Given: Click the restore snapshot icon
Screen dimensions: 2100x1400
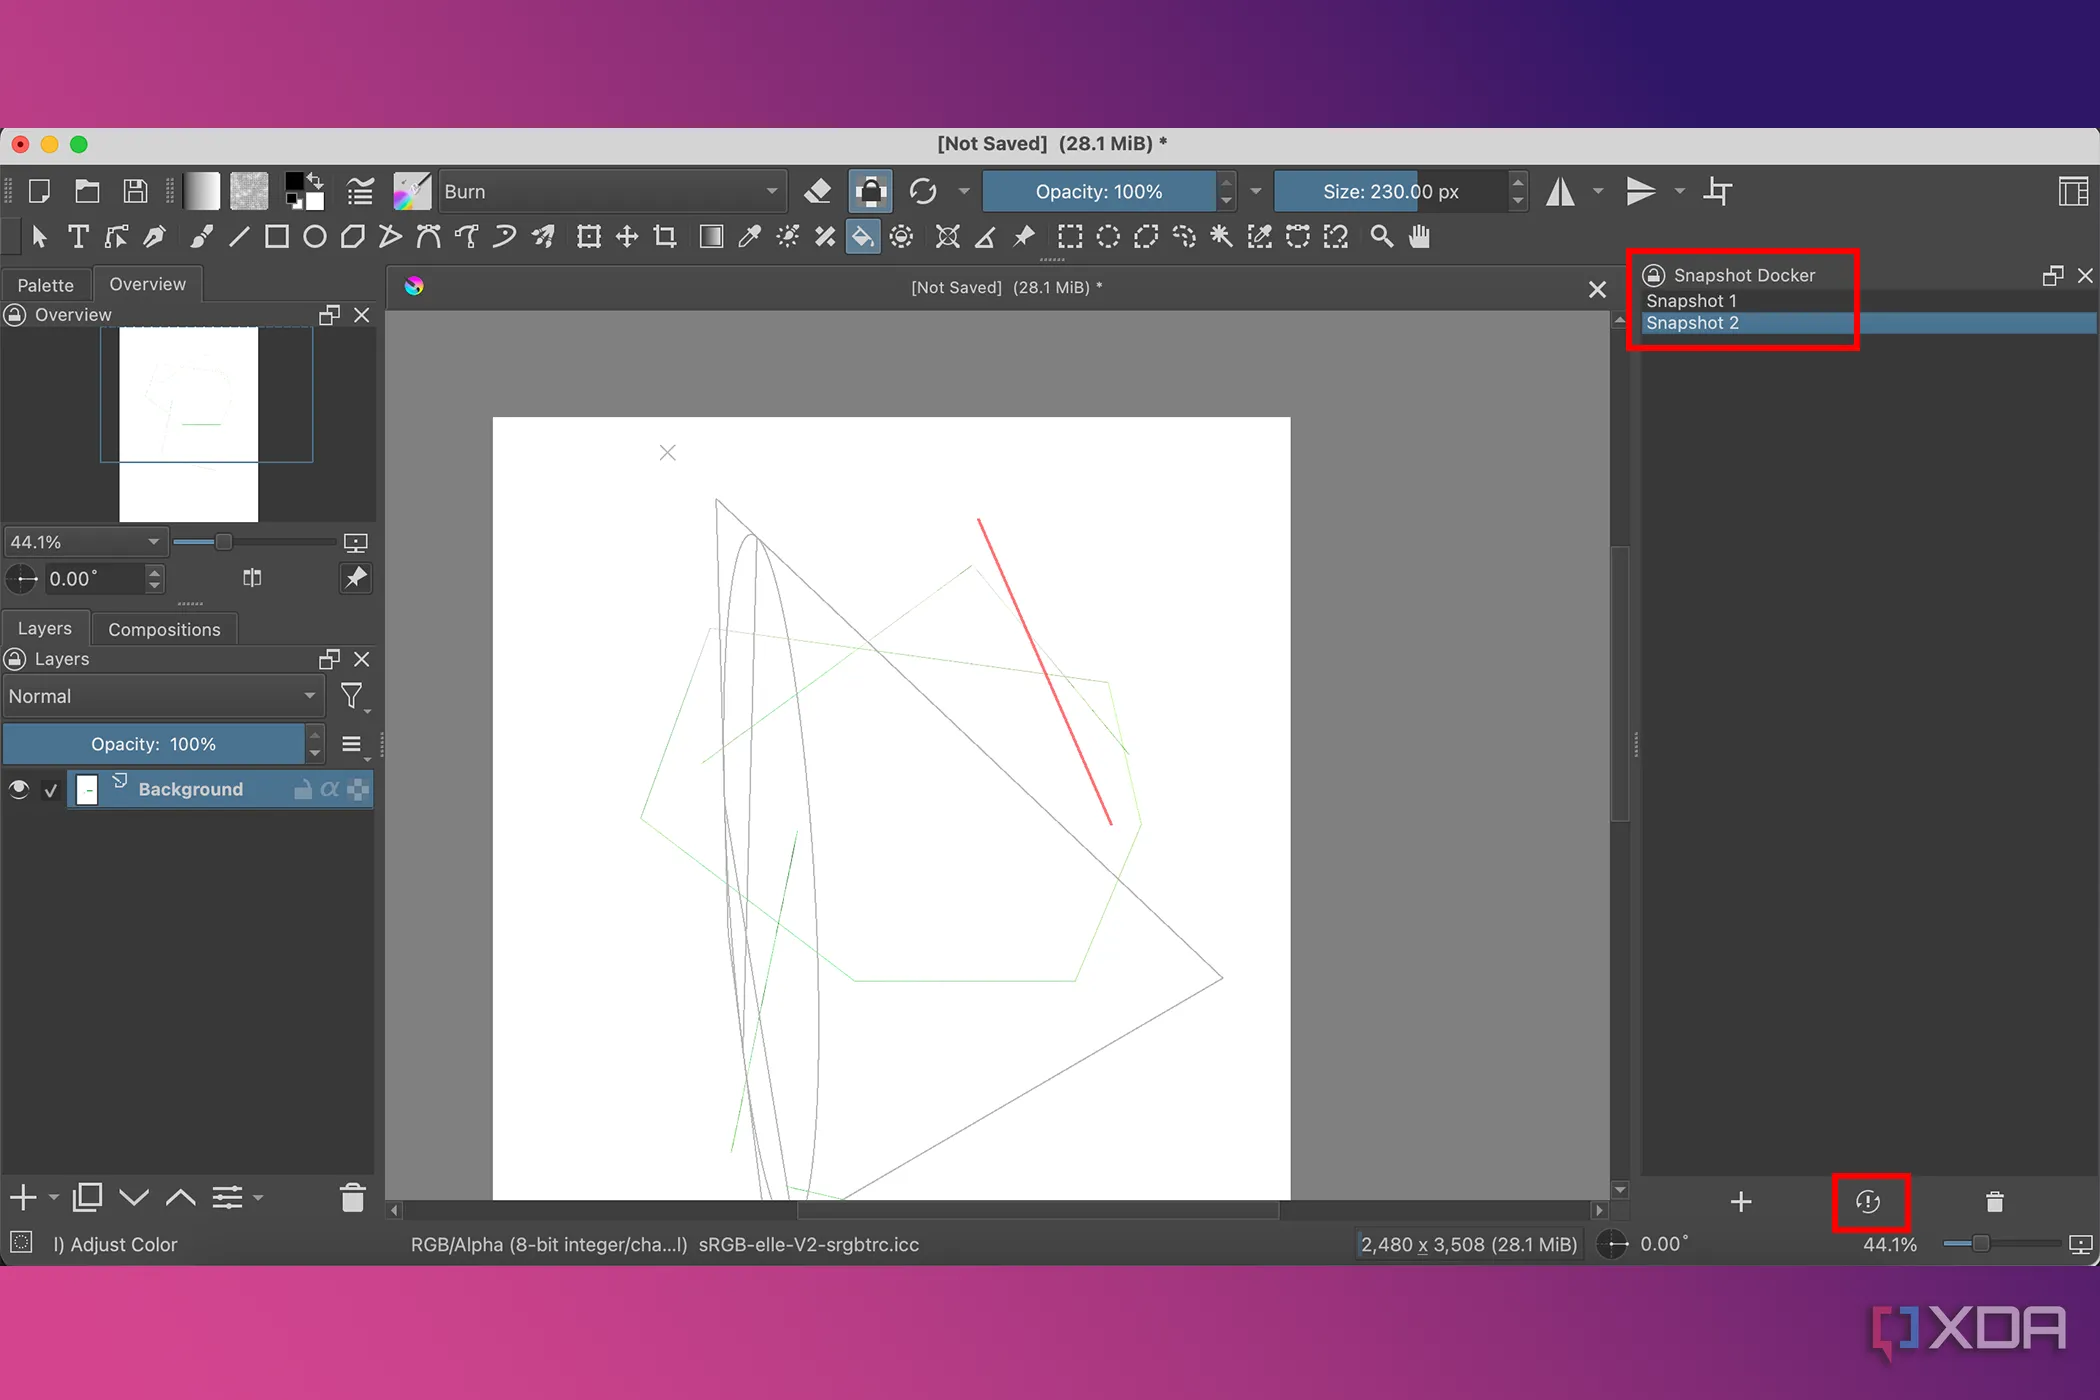Looking at the screenshot, I should tap(1868, 1201).
